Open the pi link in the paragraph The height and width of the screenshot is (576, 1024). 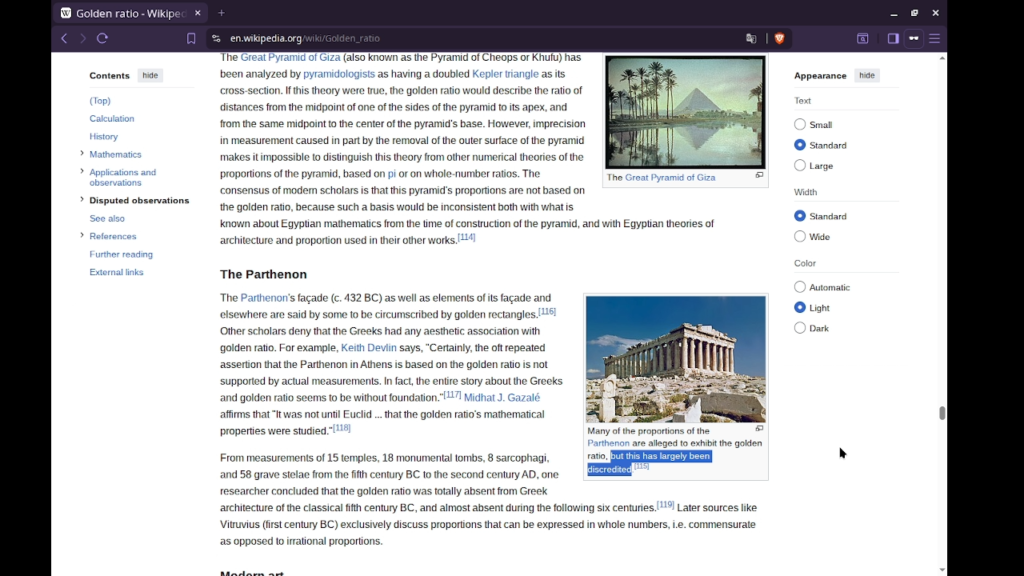[392, 174]
